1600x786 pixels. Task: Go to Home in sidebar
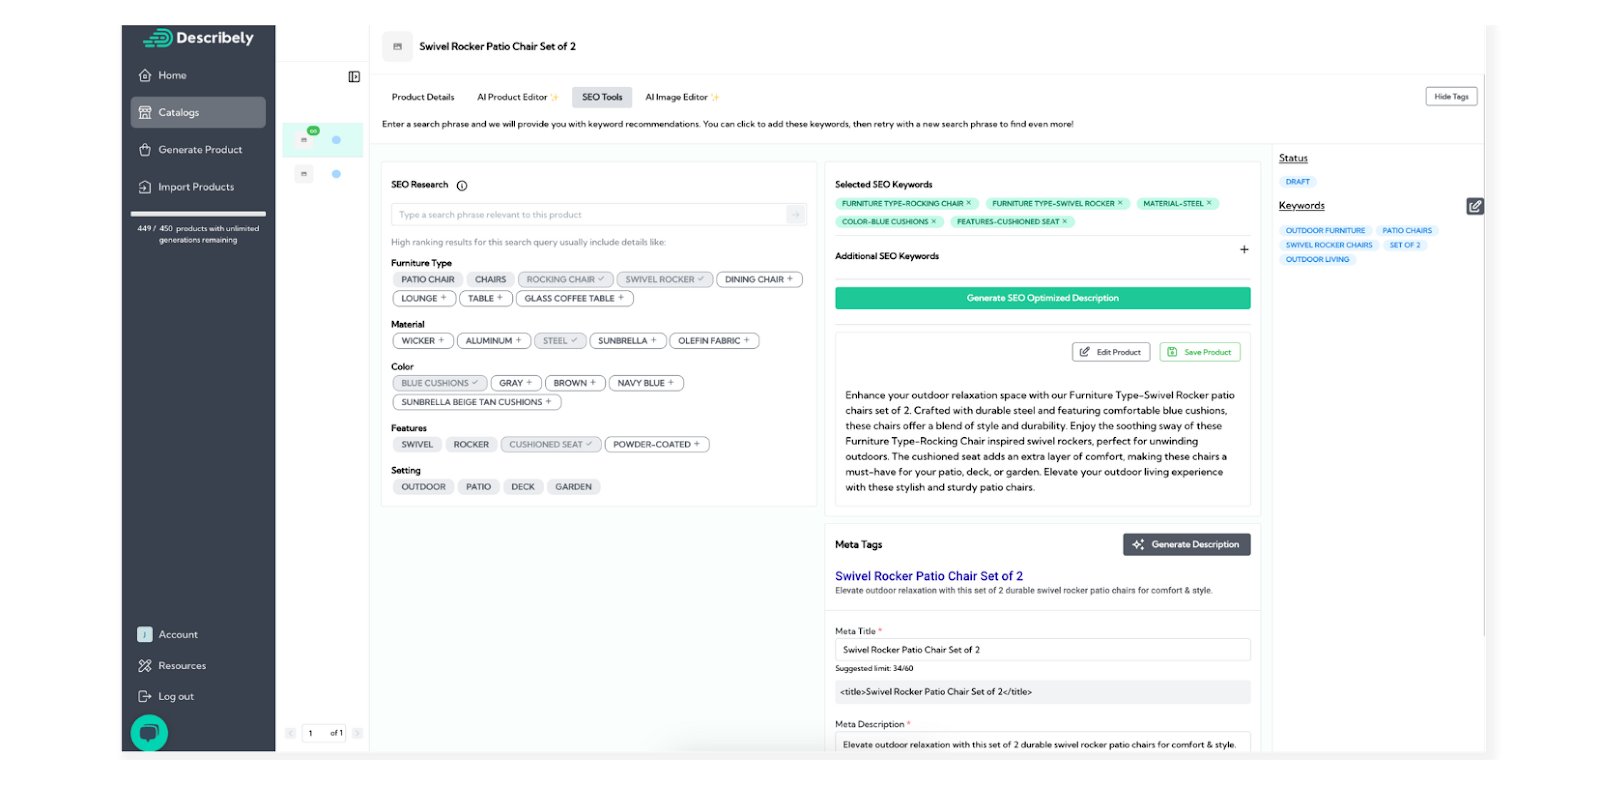click(172, 76)
